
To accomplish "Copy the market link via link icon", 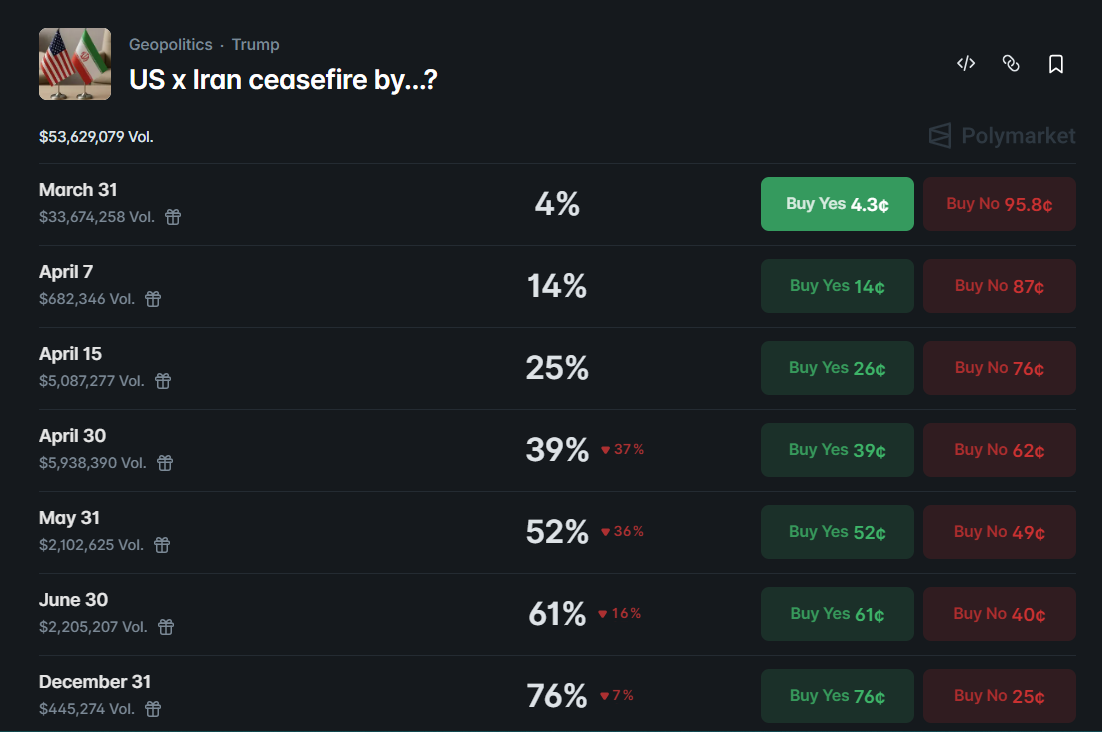I will point(1011,63).
